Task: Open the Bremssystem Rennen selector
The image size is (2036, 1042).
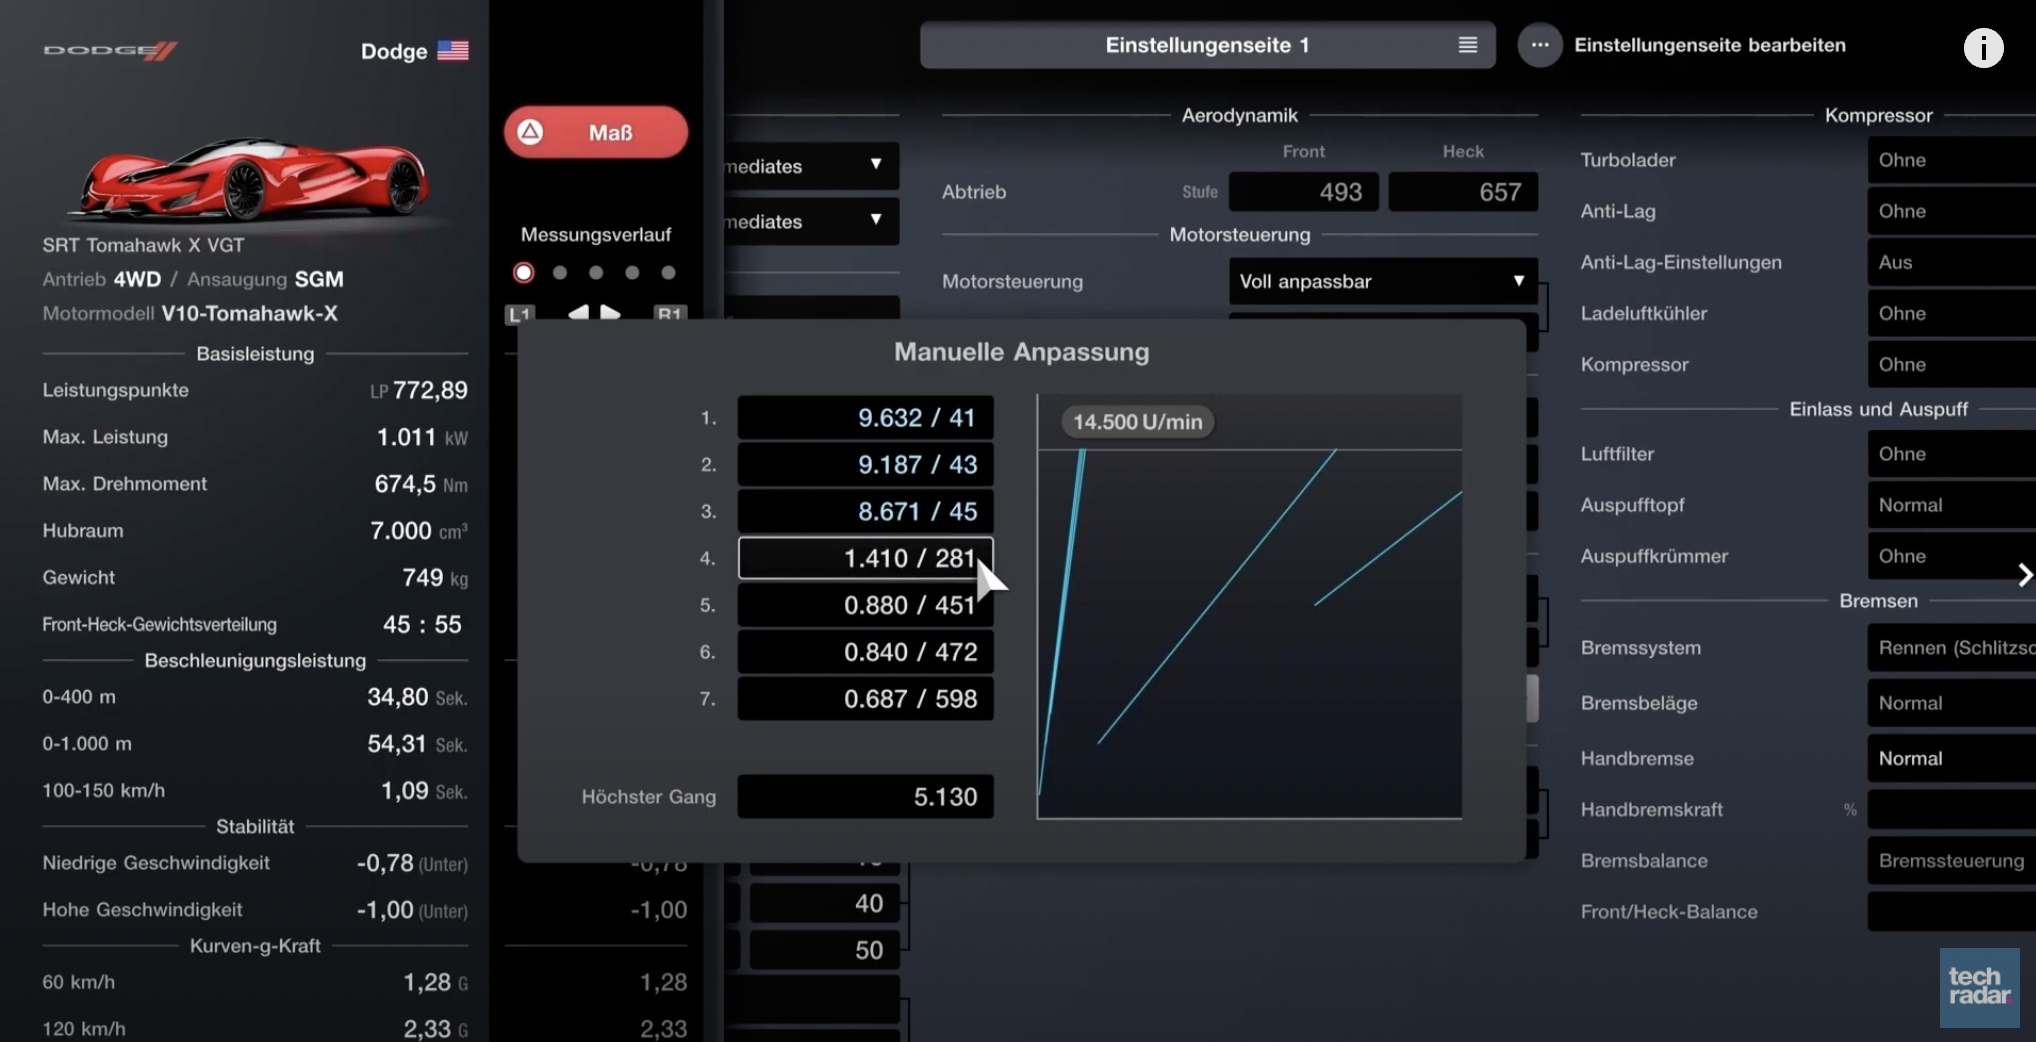Action: 1951,648
